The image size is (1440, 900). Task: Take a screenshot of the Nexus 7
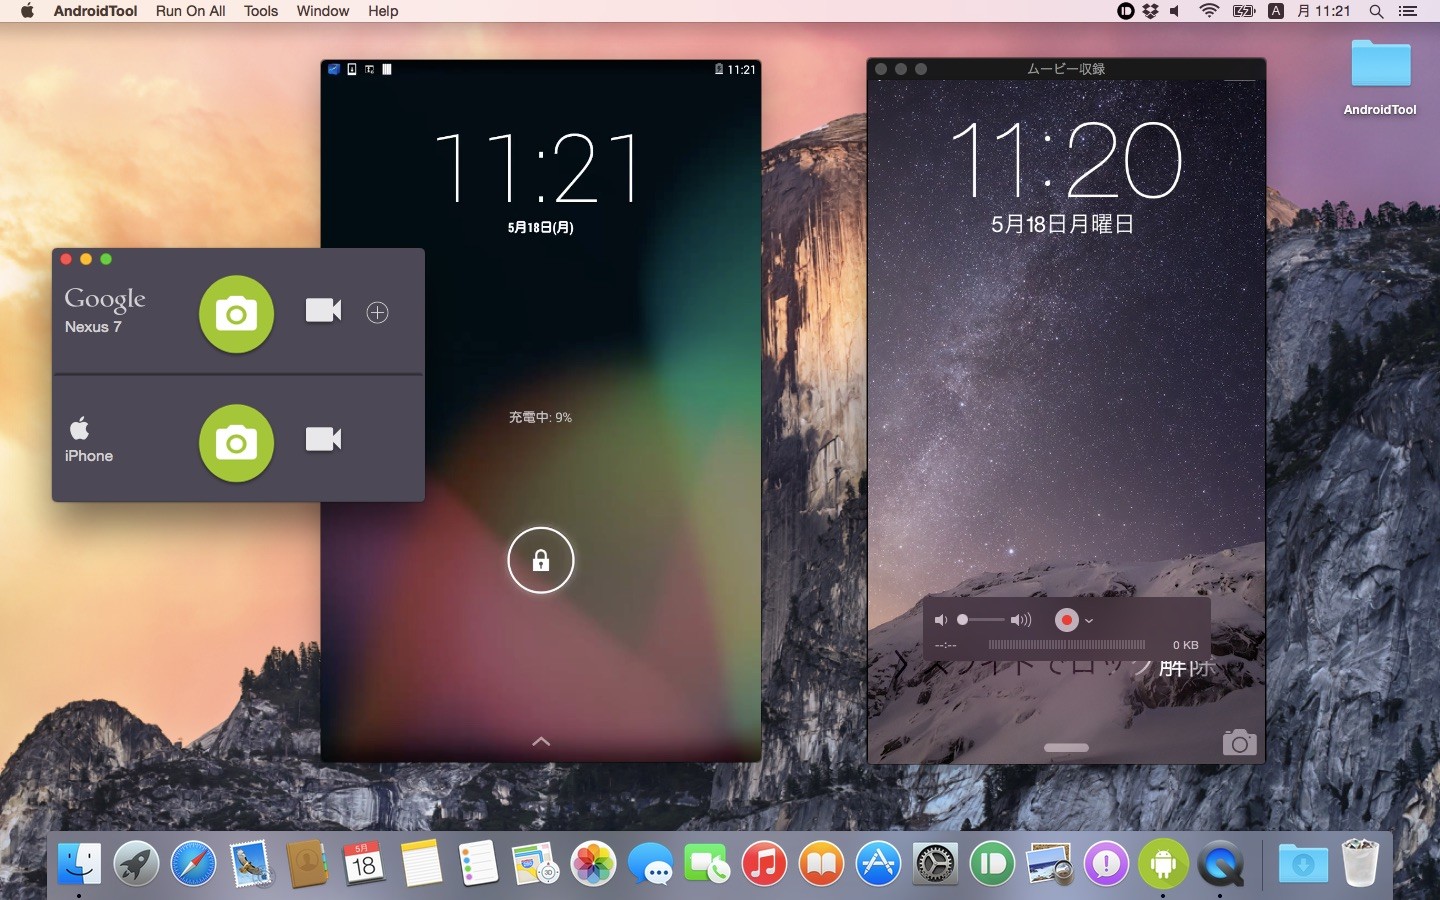pos(236,314)
